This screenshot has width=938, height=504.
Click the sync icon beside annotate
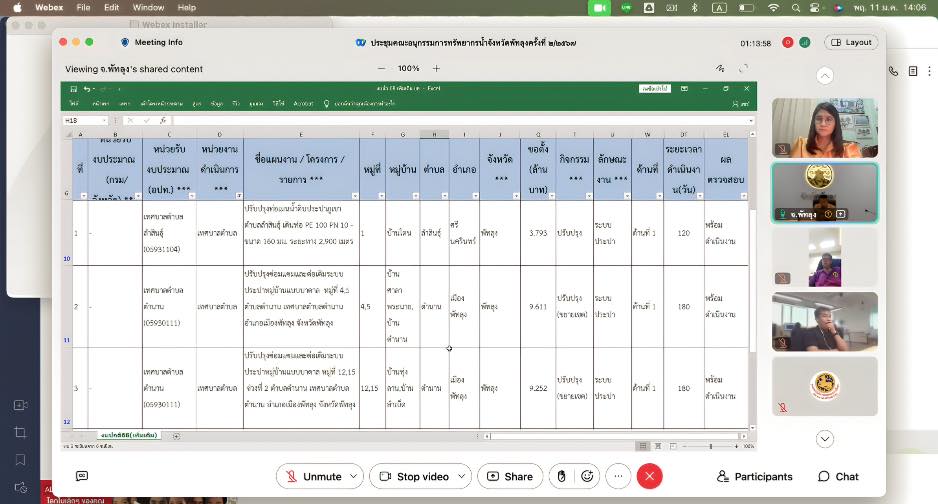tap(743, 69)
